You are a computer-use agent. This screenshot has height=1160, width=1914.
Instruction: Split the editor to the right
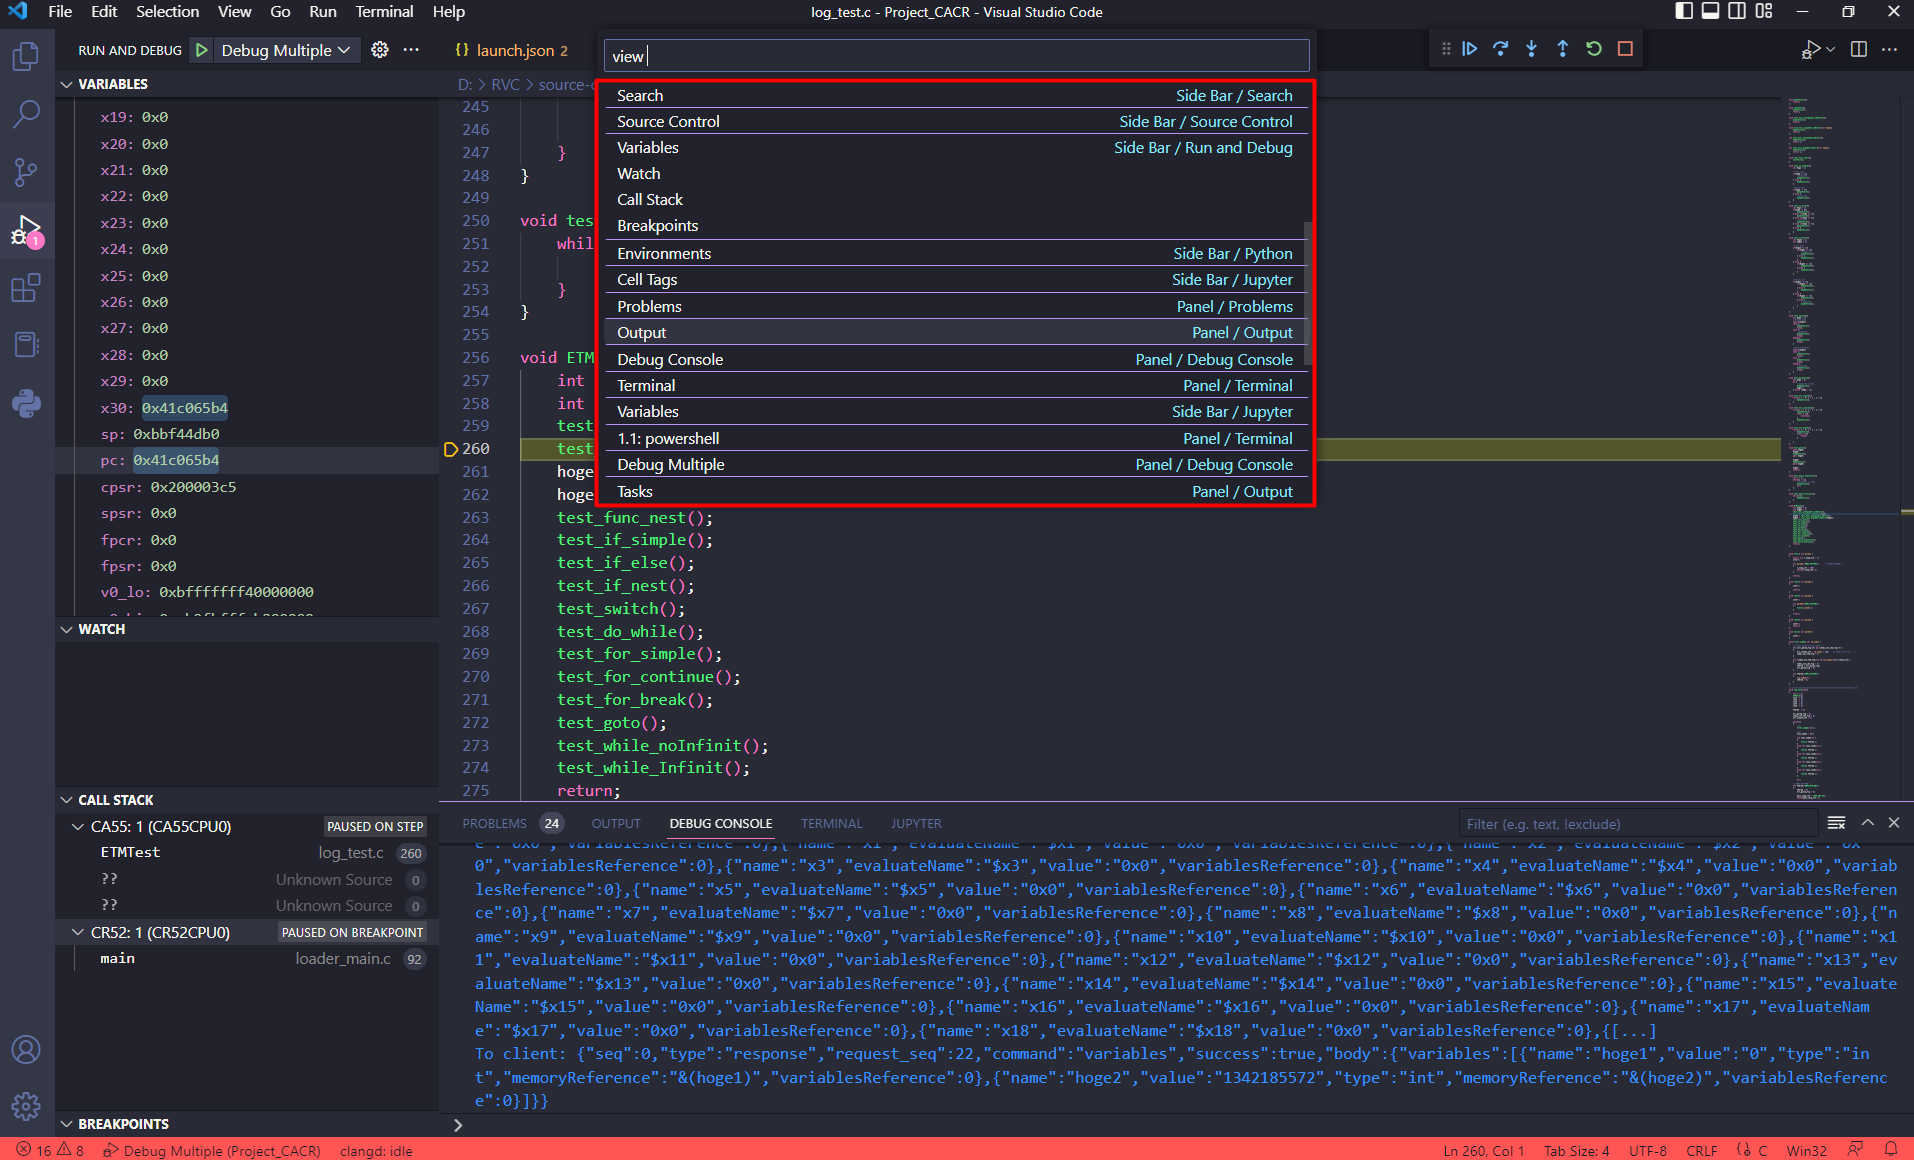(x=1858, y=50)
